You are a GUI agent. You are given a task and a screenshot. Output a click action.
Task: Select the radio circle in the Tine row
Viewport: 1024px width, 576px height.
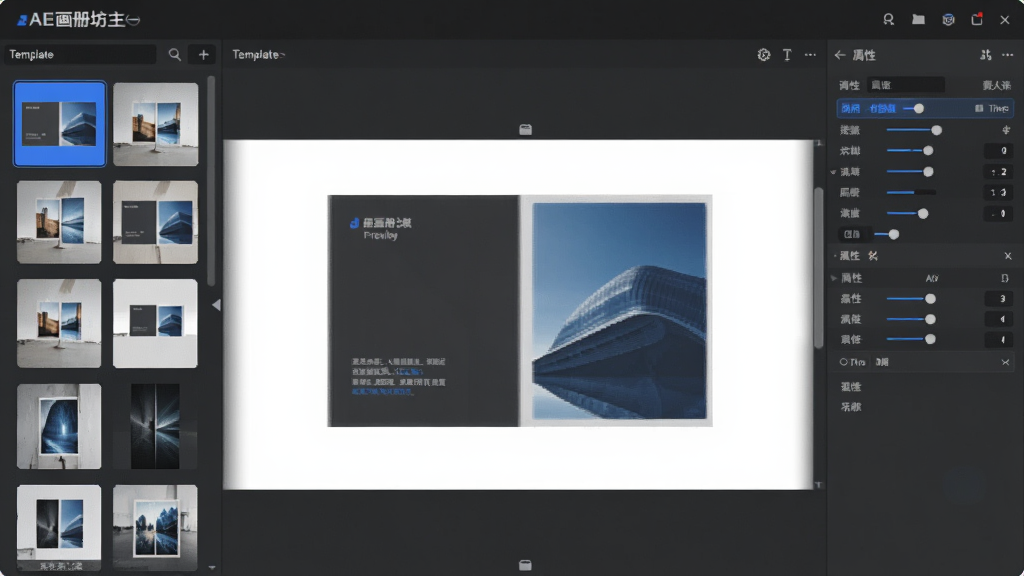(844, 362)
